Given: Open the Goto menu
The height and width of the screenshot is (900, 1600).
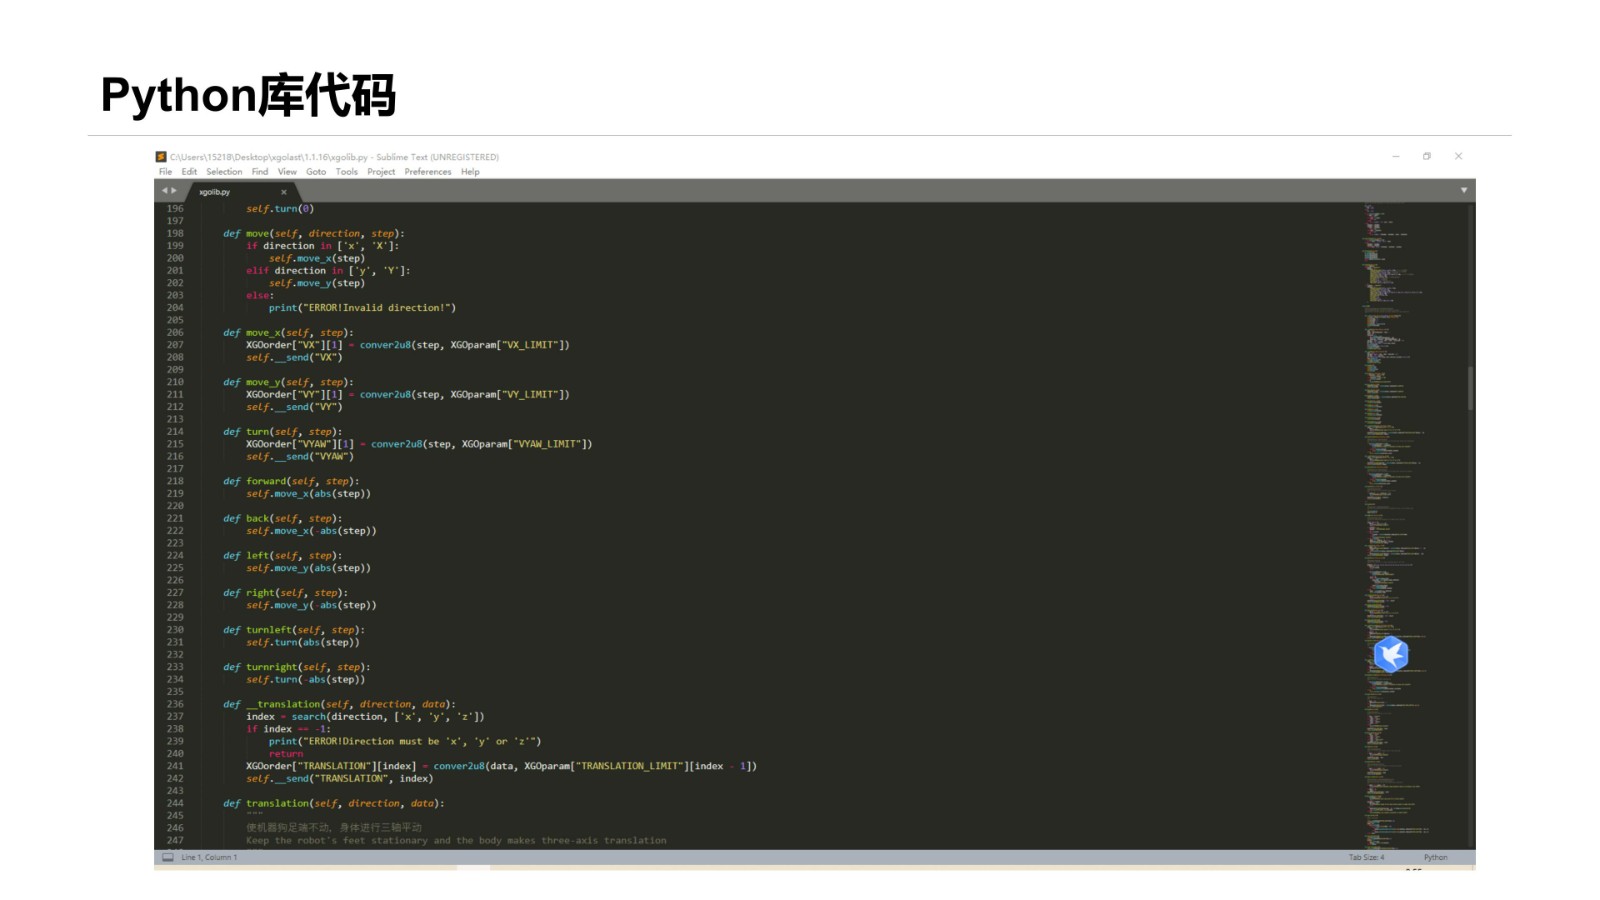Looking at the screenshot, I should pos(316,172).
